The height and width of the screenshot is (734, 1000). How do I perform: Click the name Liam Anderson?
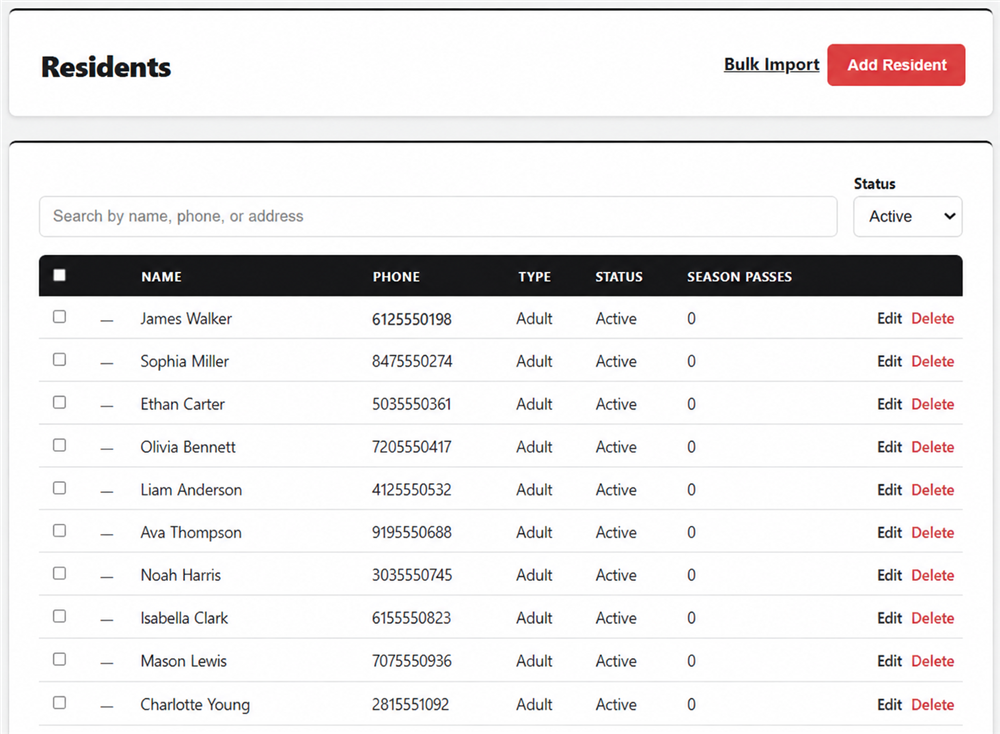pyautogui.click(x=191, y=489)
